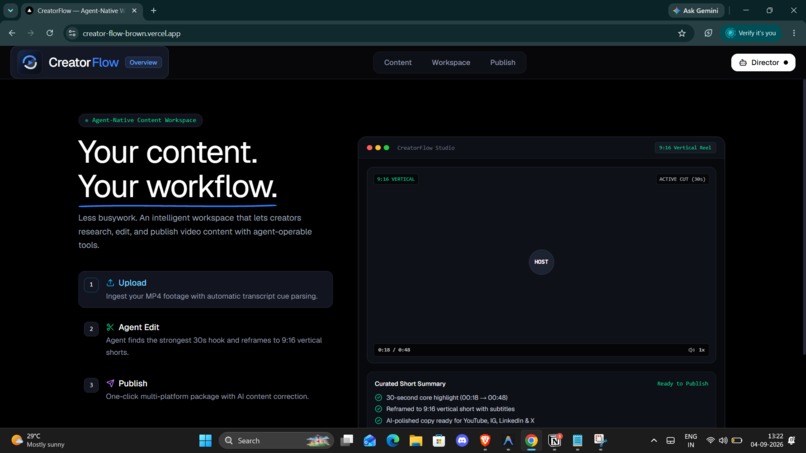Click step number 2 badge
Screen dimensions: 806x453
click(91, 329)
